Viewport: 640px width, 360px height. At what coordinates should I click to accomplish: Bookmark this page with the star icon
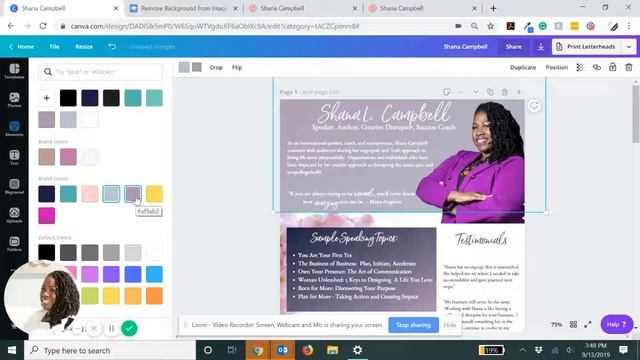click(491, 26)
